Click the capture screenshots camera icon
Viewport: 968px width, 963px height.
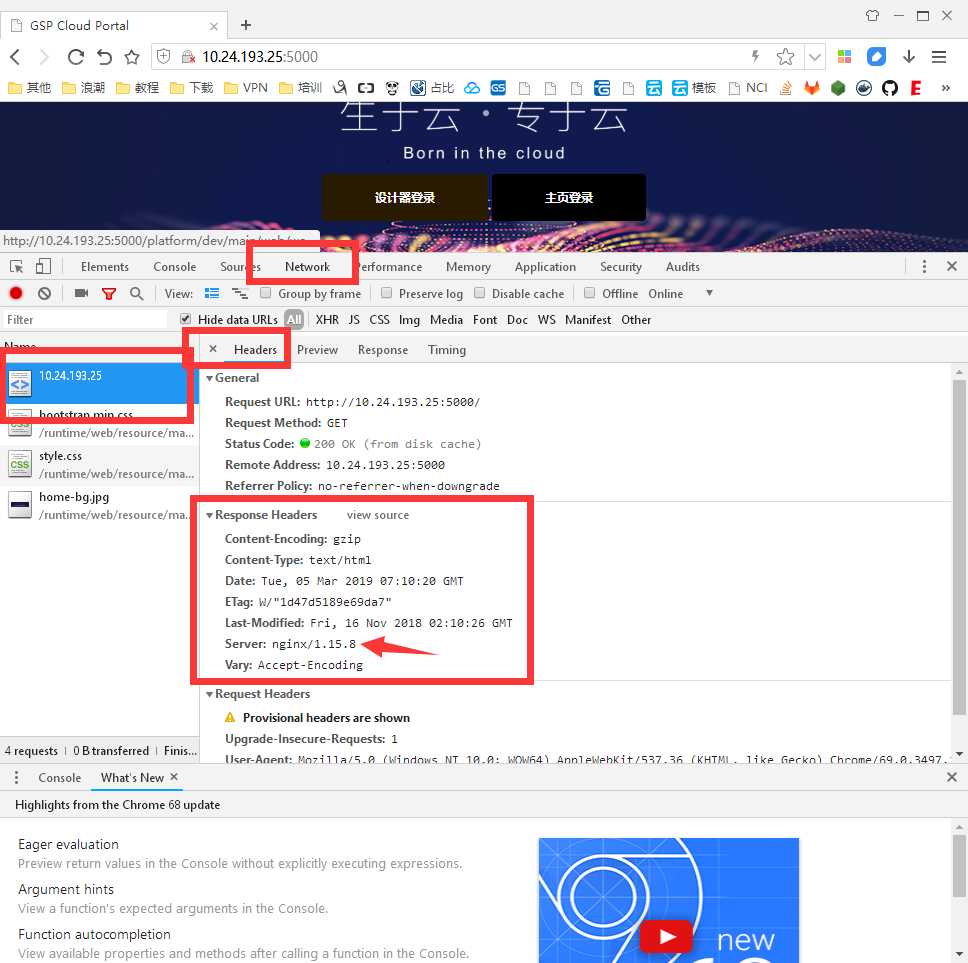tap(81, 293)
